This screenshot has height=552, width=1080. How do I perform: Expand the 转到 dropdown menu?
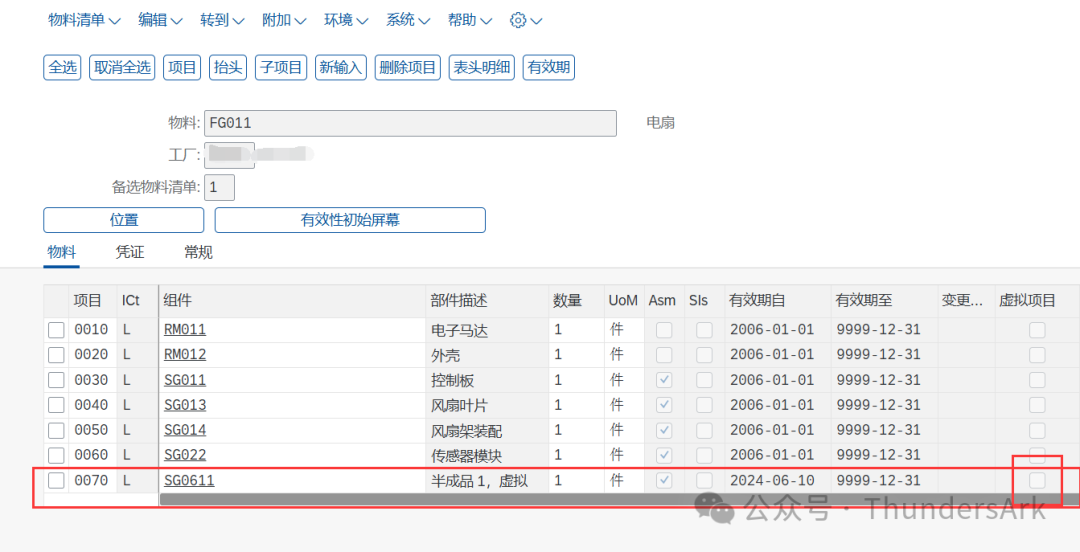pyautogui.click(x=222, y=20)
